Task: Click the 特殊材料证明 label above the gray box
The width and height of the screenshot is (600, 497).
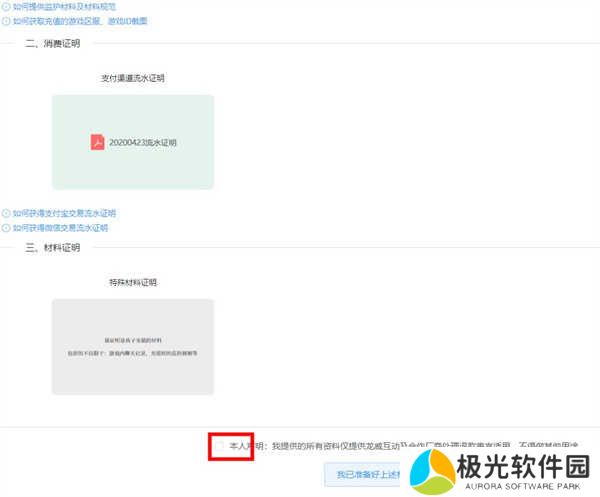Action: 133,282
